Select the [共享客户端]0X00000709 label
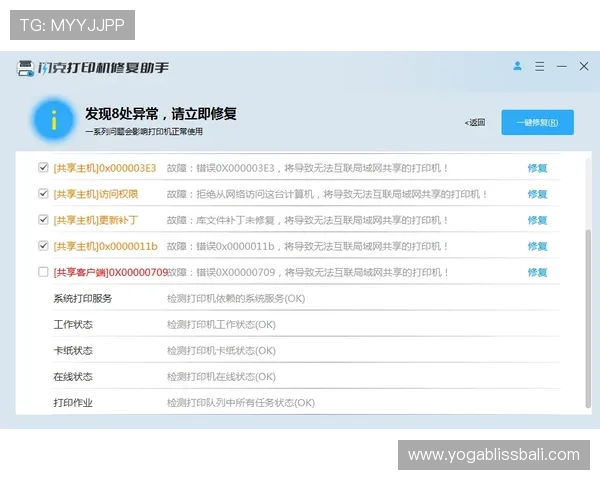This screenshot has width=600, height=480. click(111, 272)
